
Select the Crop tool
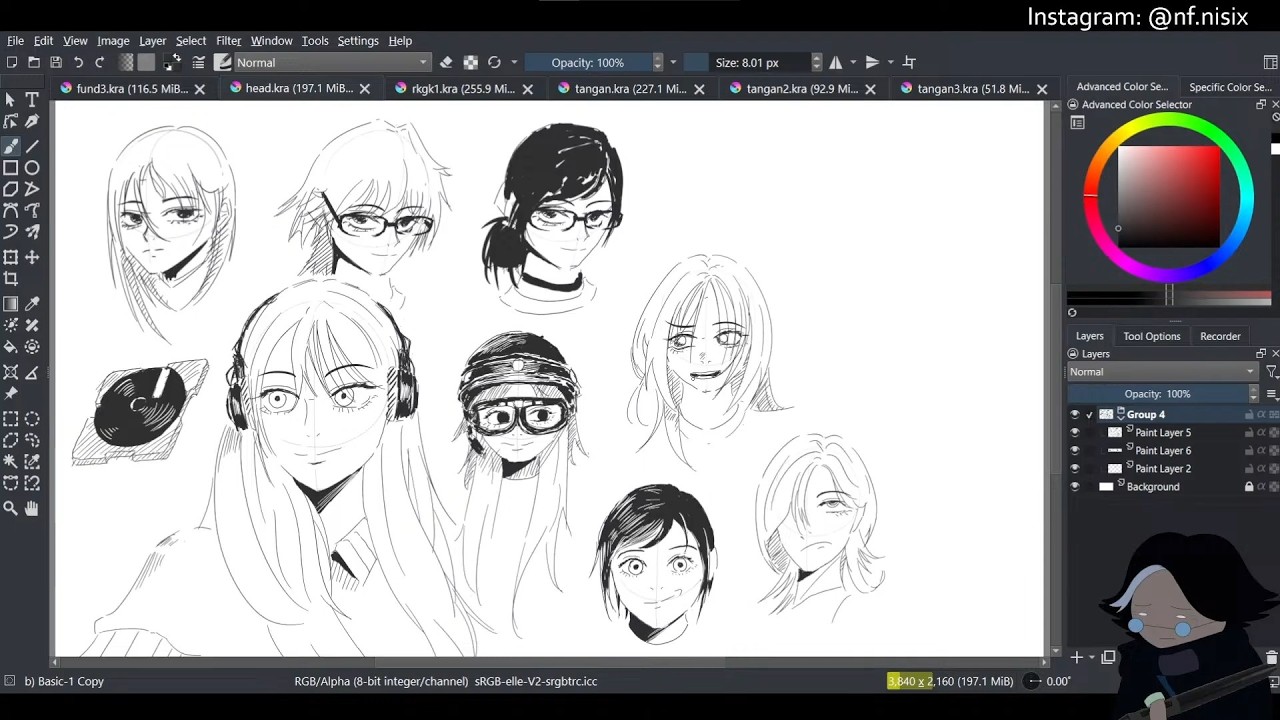click(11, 279)
